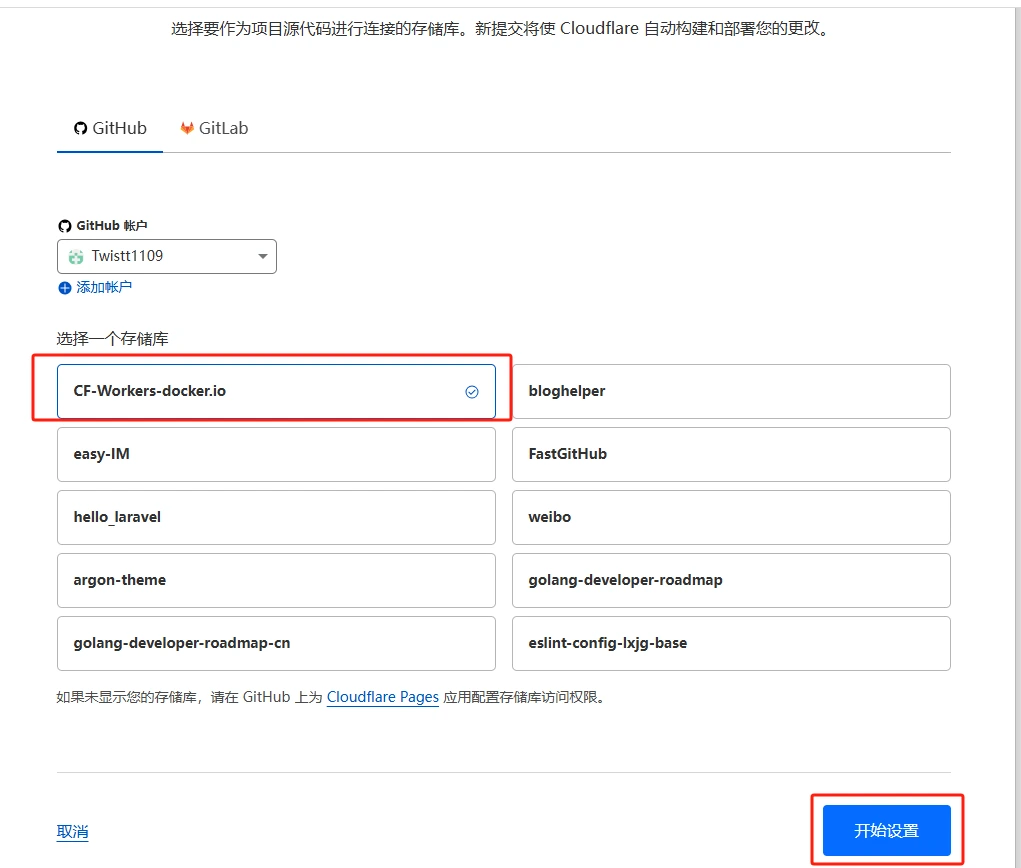Open the Cloudflare Pages link
The height and width of the screenshot is (868, 1021).
tap(383, 697)
